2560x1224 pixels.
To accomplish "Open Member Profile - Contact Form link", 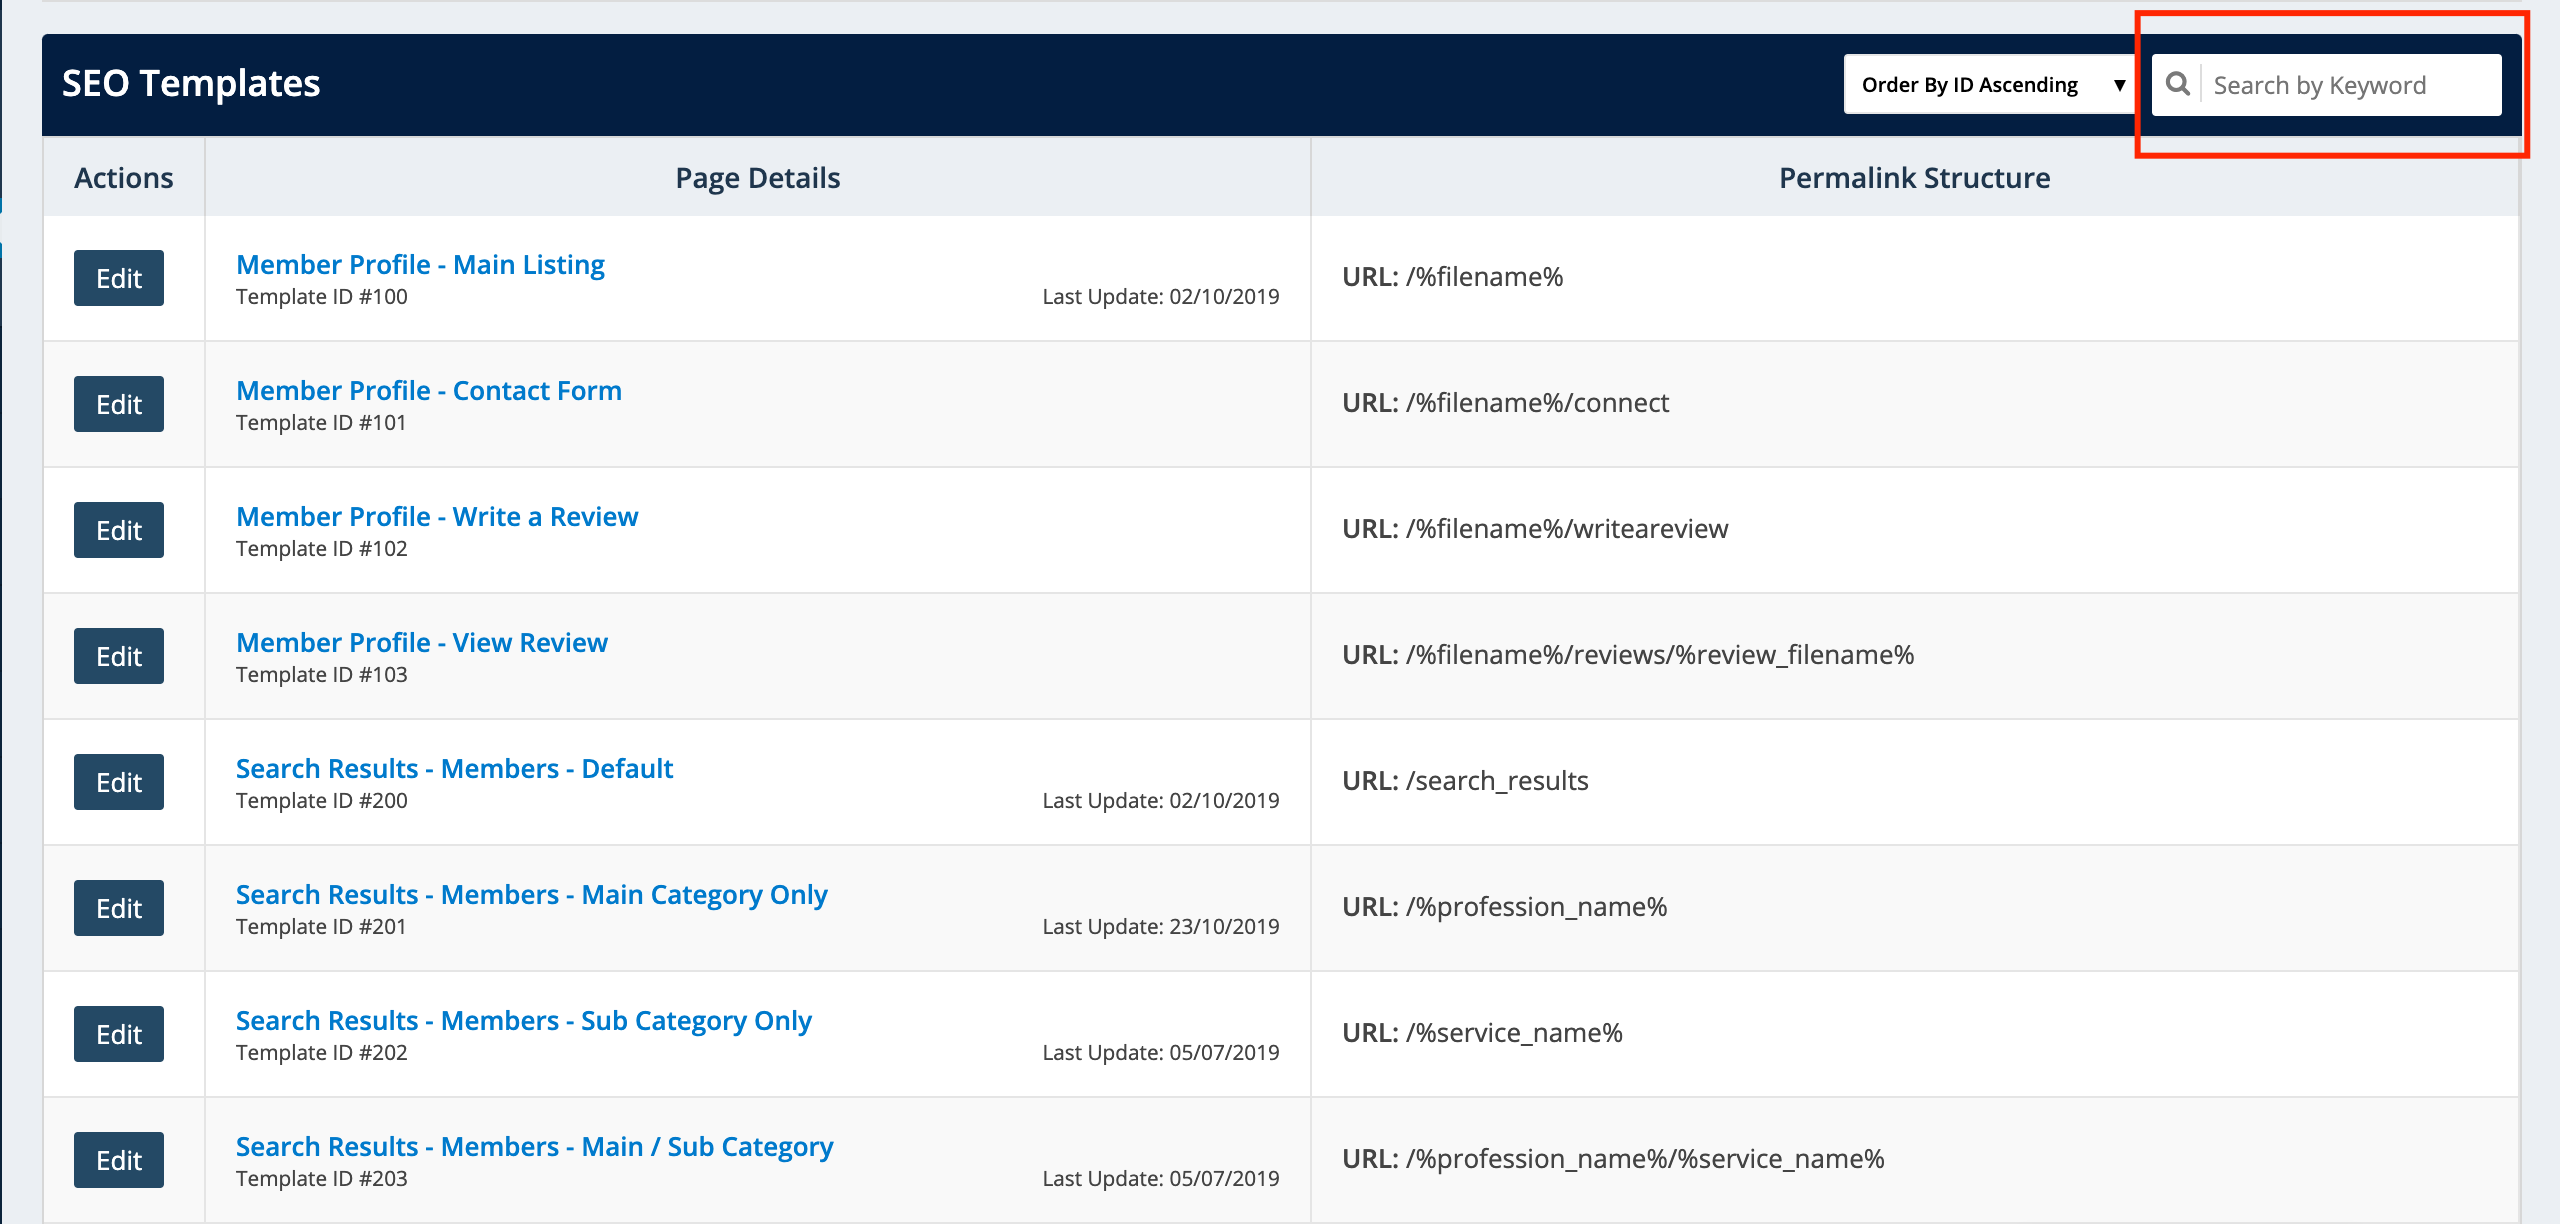I will [428, 391].
